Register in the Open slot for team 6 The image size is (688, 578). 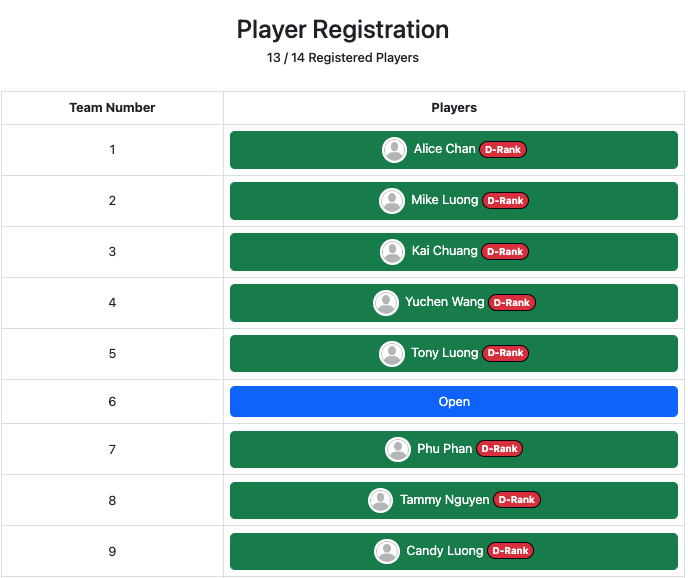pyautogui.click(x=454, y=402)
